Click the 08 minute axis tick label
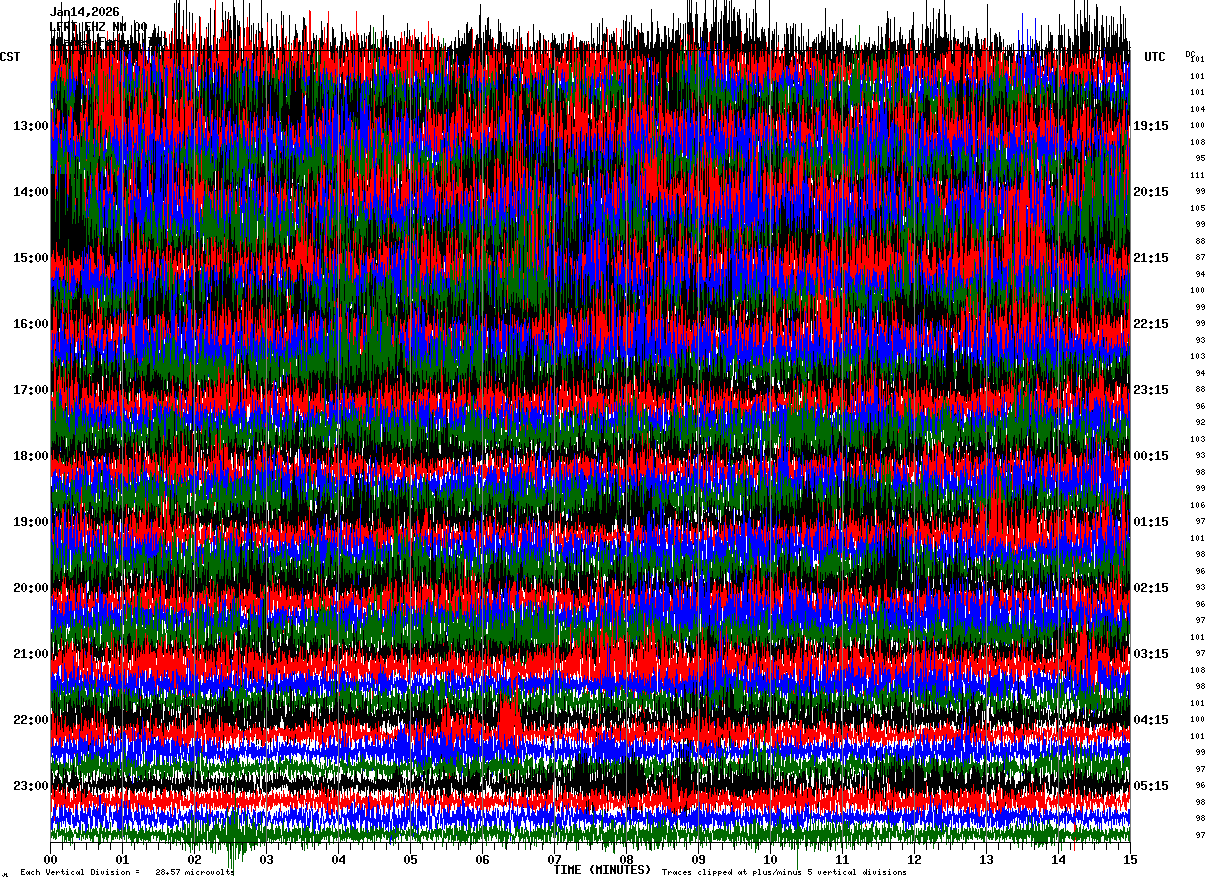This screenshot has height=886, width=1210. click(x=627, y=859)
